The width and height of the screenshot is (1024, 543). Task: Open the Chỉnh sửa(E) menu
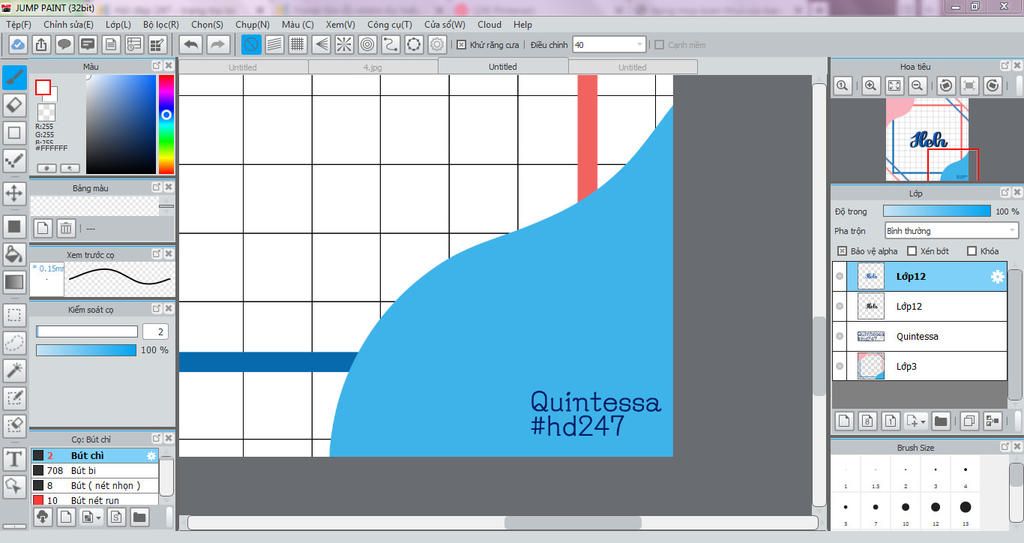pyautogui.click(x=69, y=24)
